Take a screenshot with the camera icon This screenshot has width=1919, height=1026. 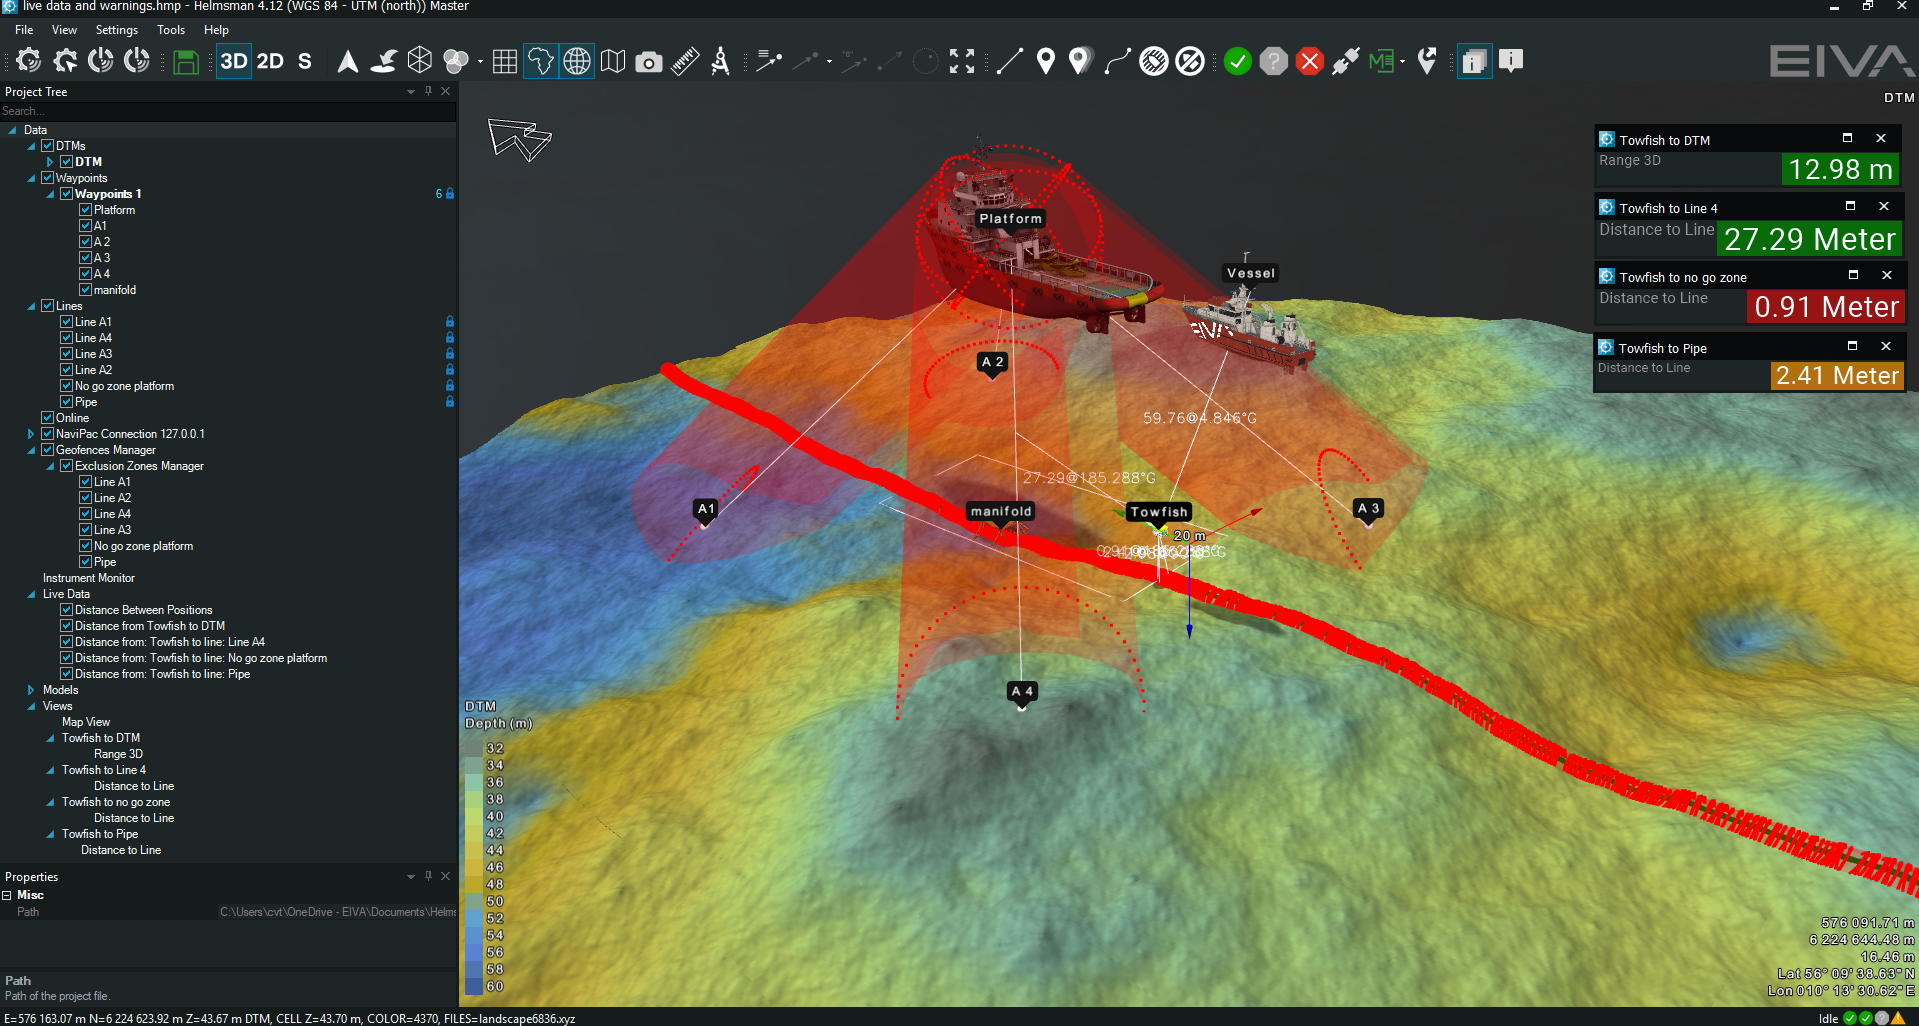649,62
